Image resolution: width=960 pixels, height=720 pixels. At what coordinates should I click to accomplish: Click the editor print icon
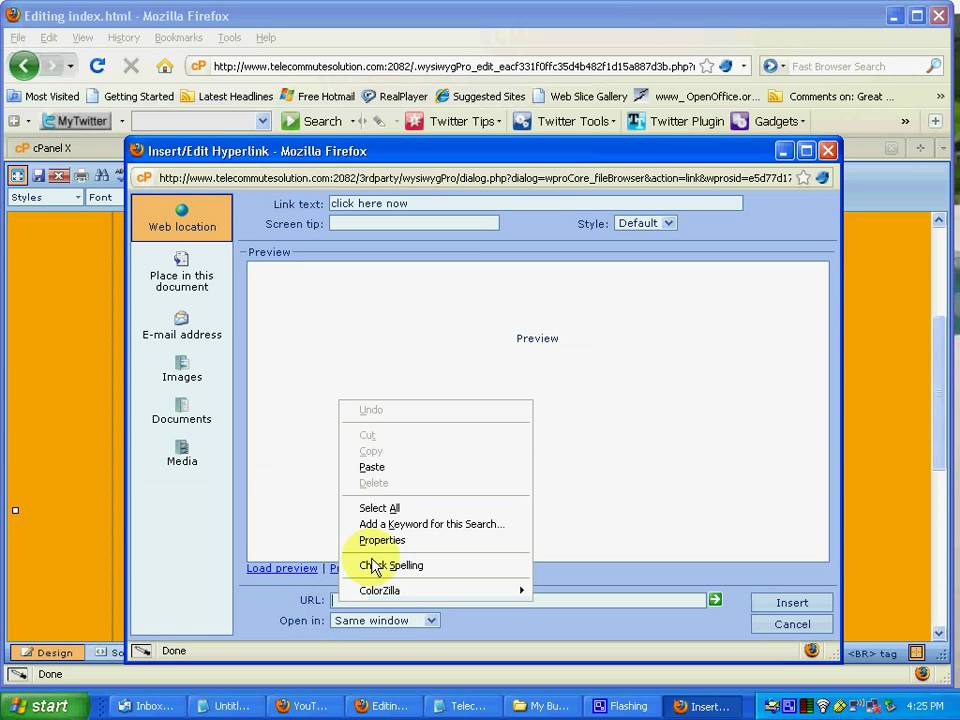81,176
